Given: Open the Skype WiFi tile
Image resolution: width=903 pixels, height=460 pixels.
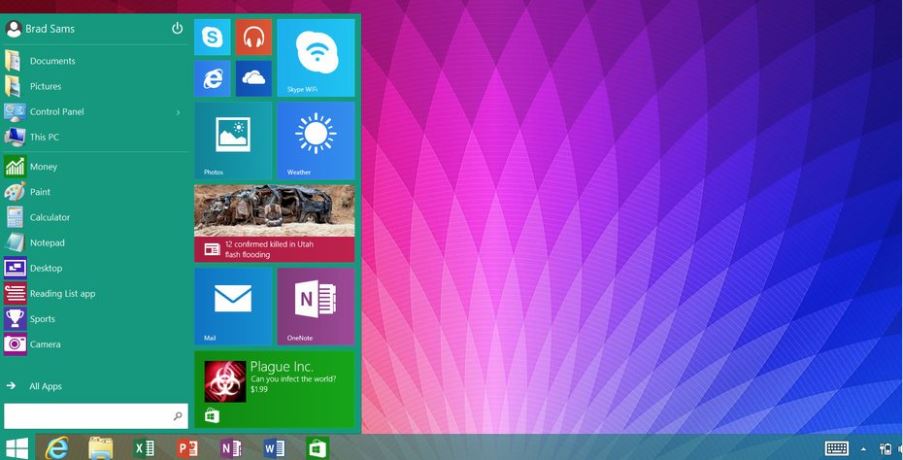Looking at the screenshot, I should tap(316, 58).
